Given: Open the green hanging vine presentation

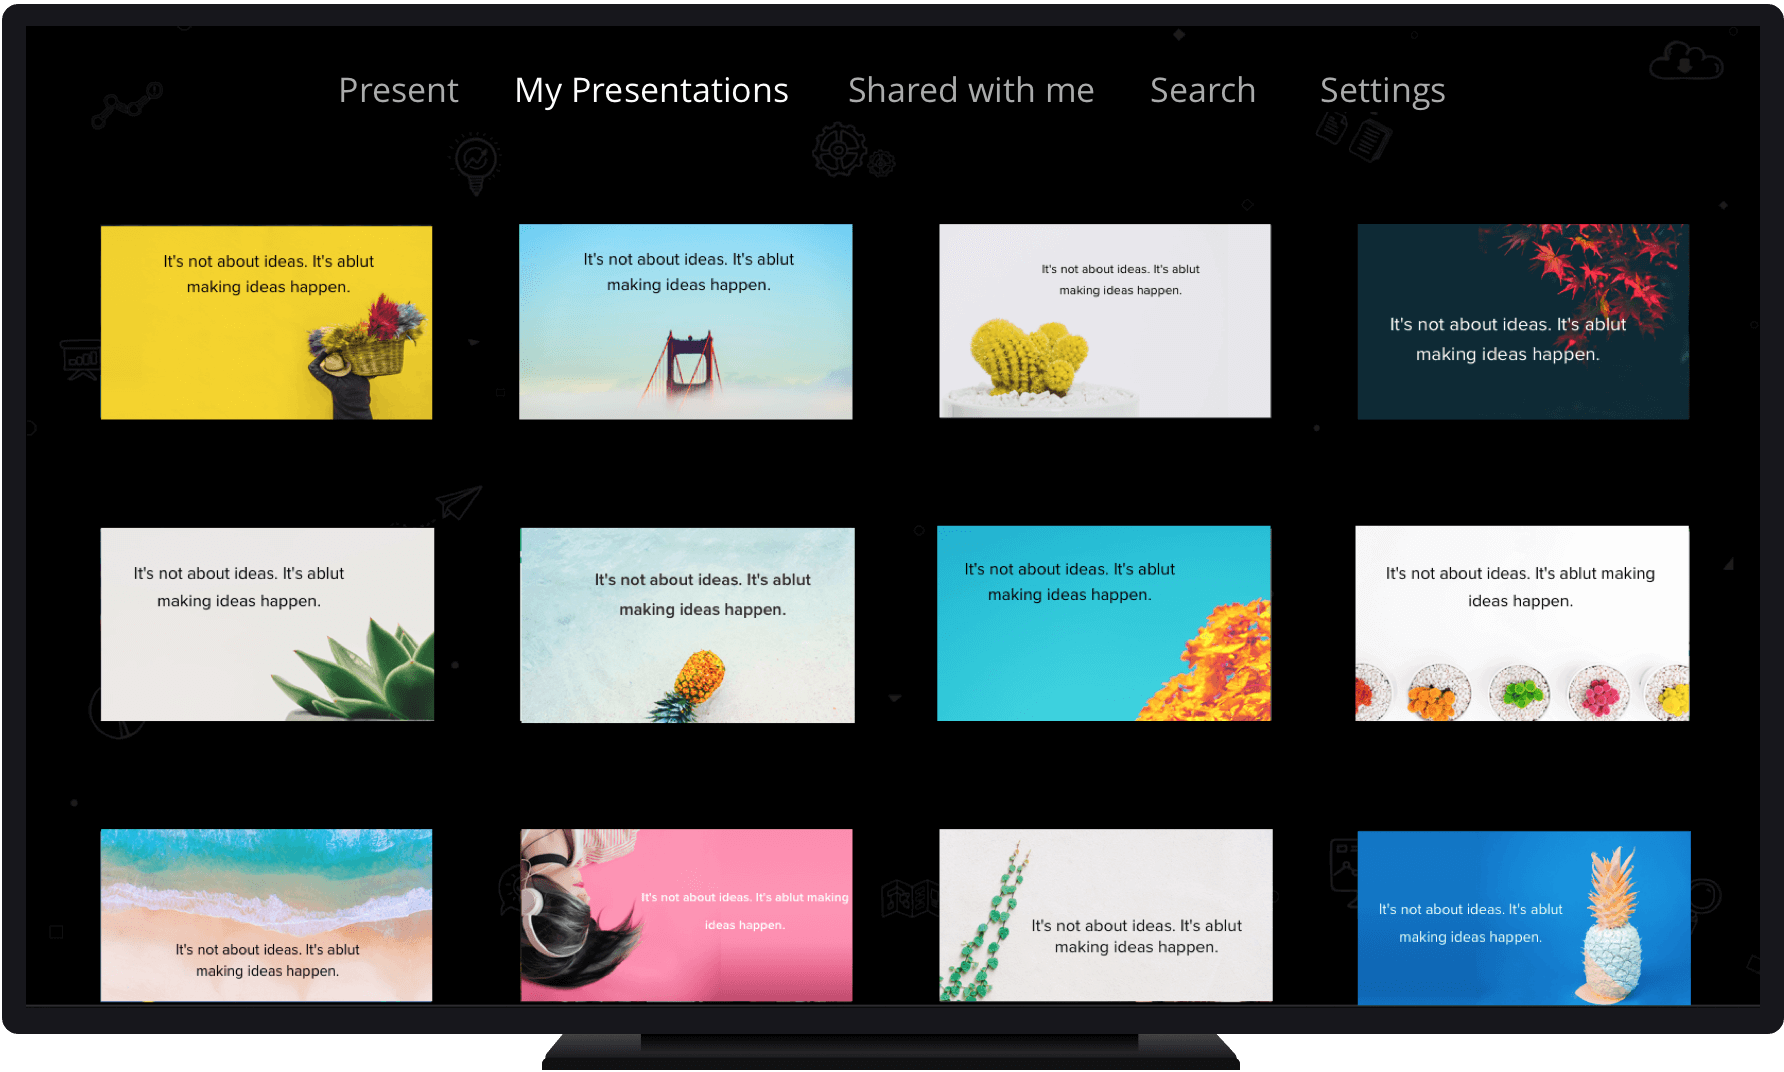Looking at the screenshot, I should [1106, 915].
